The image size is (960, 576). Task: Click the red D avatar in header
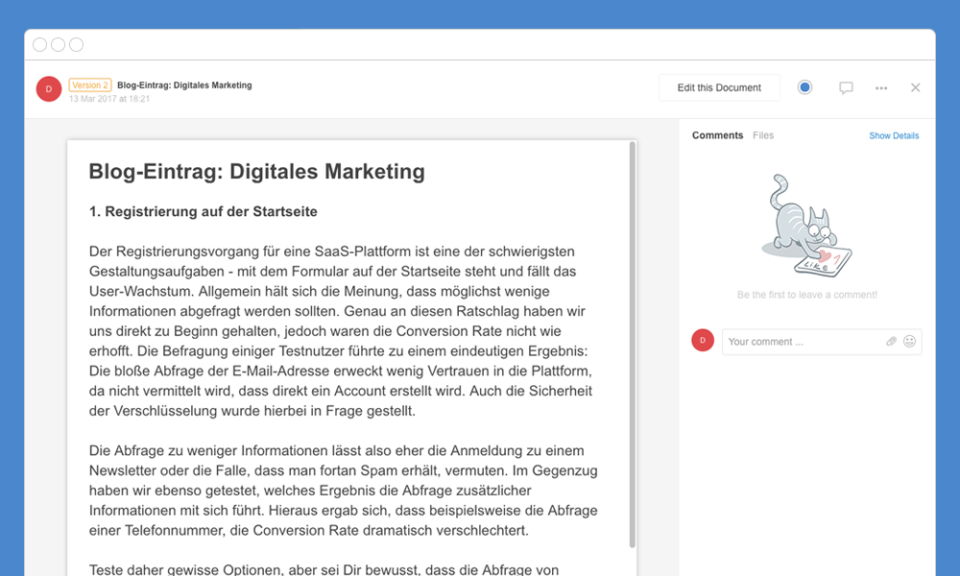point(49,89)
